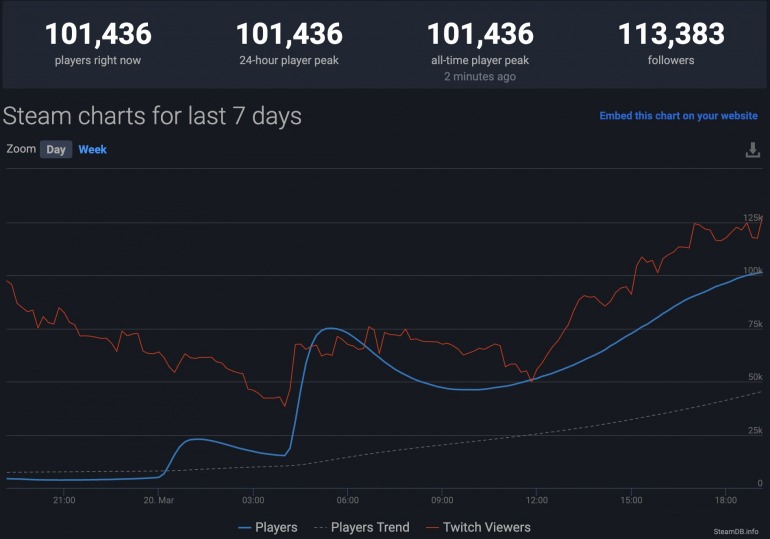Click the 125k y-axis label
The height and width of the screenshot is (539, 770).
tap(752, 218)
